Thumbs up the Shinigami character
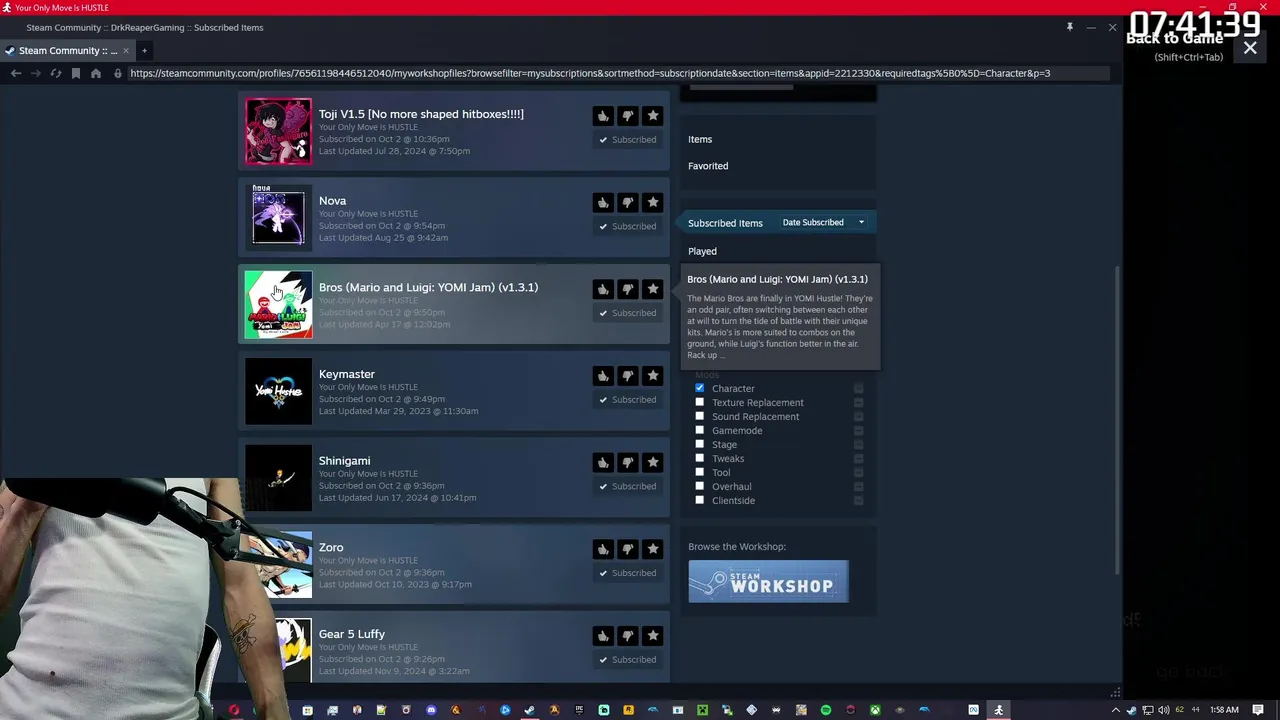The width and height of the screenshot is (1280, 720). pos(603,462)
